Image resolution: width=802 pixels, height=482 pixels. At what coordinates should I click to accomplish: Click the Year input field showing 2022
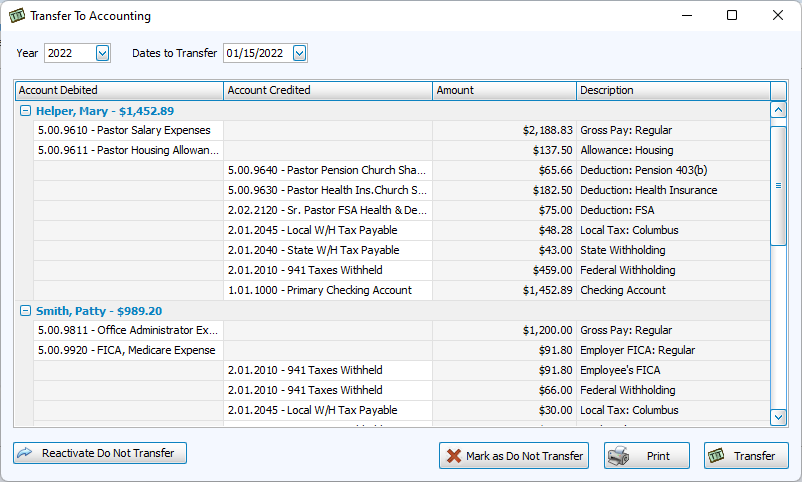point(69,53)
